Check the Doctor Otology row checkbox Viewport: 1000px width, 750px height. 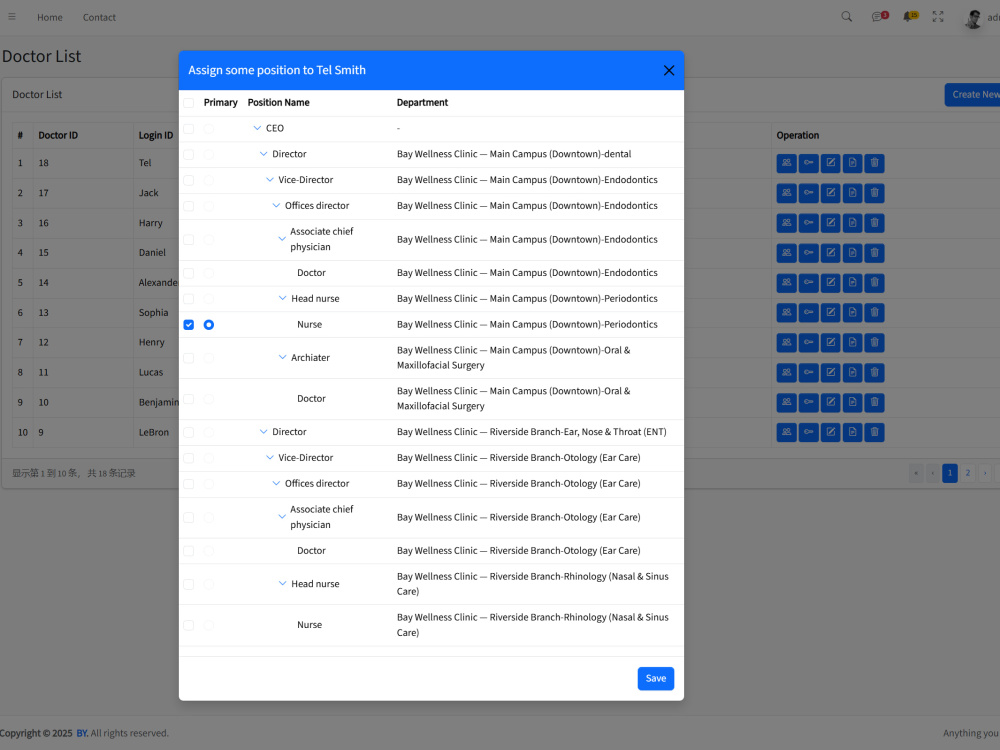pos(189,550)
